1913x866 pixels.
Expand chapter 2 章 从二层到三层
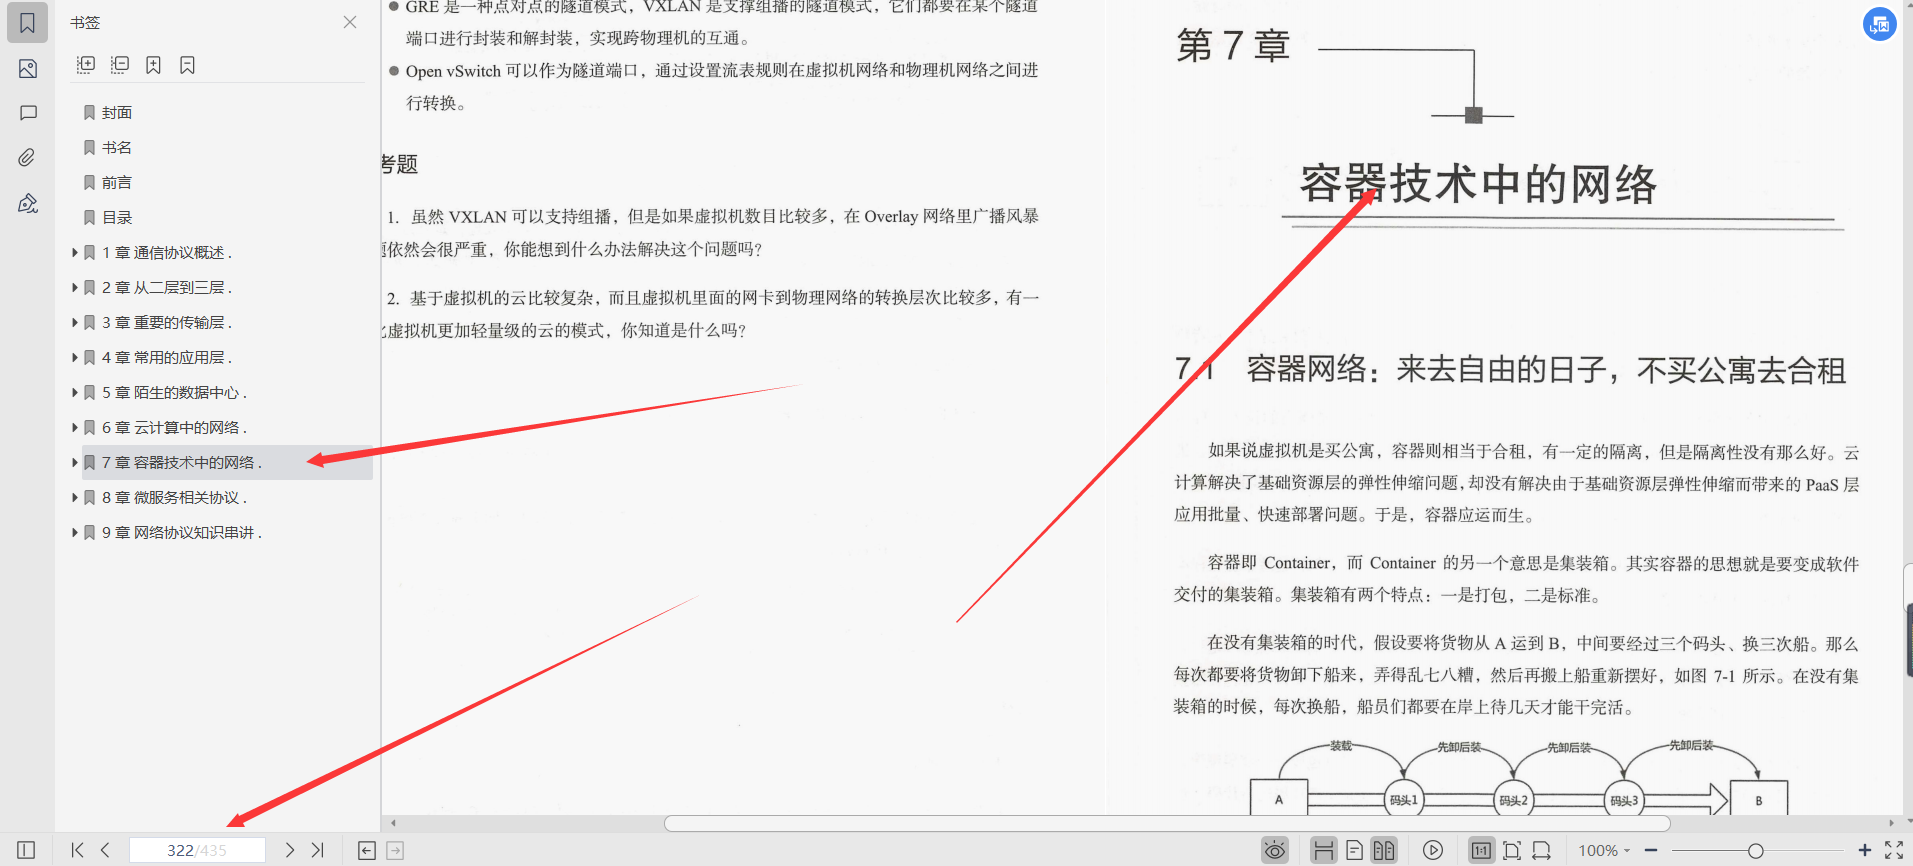pyautogui.click(x=74, y=288)
